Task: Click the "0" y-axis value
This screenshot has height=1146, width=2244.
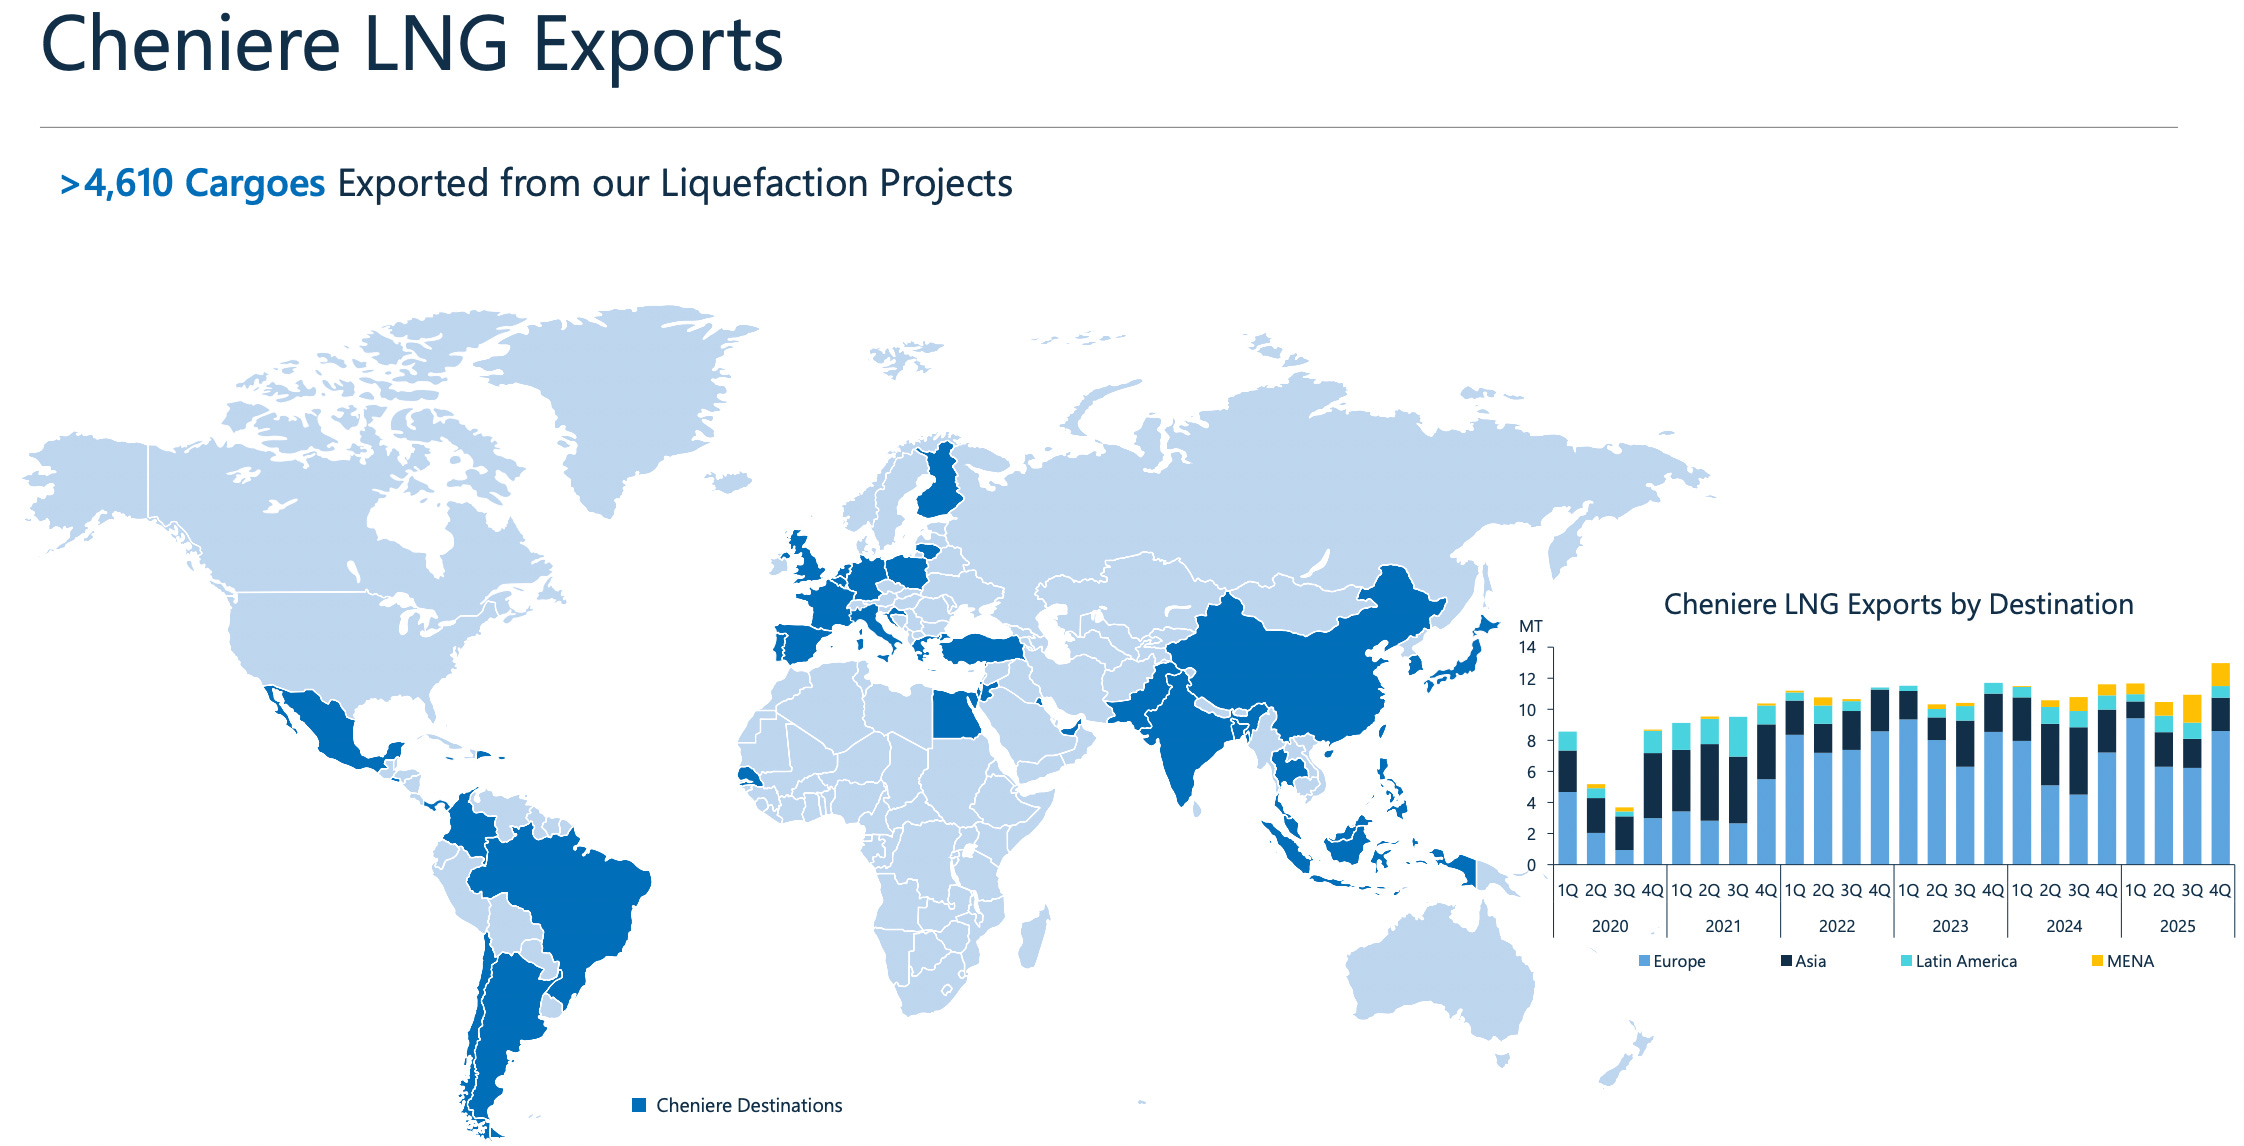Action: pyautogui.click(x=1531, y=866)
